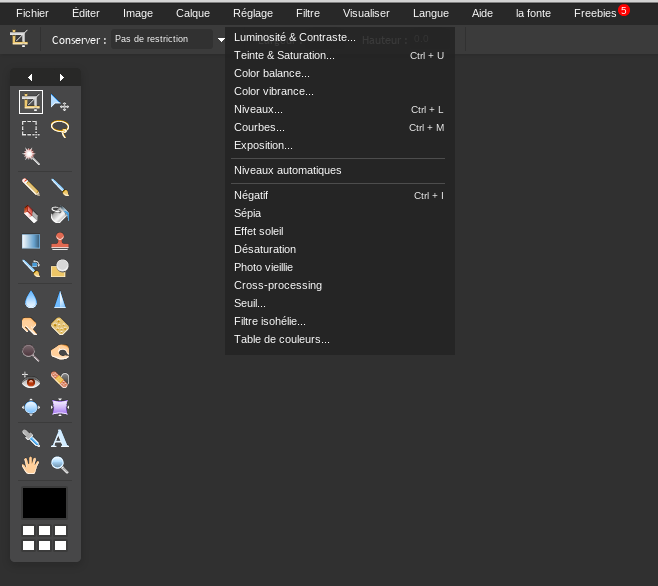Select the Sponge tool
658x586 pixels.
pyautogui.click(x=60, y=327)
